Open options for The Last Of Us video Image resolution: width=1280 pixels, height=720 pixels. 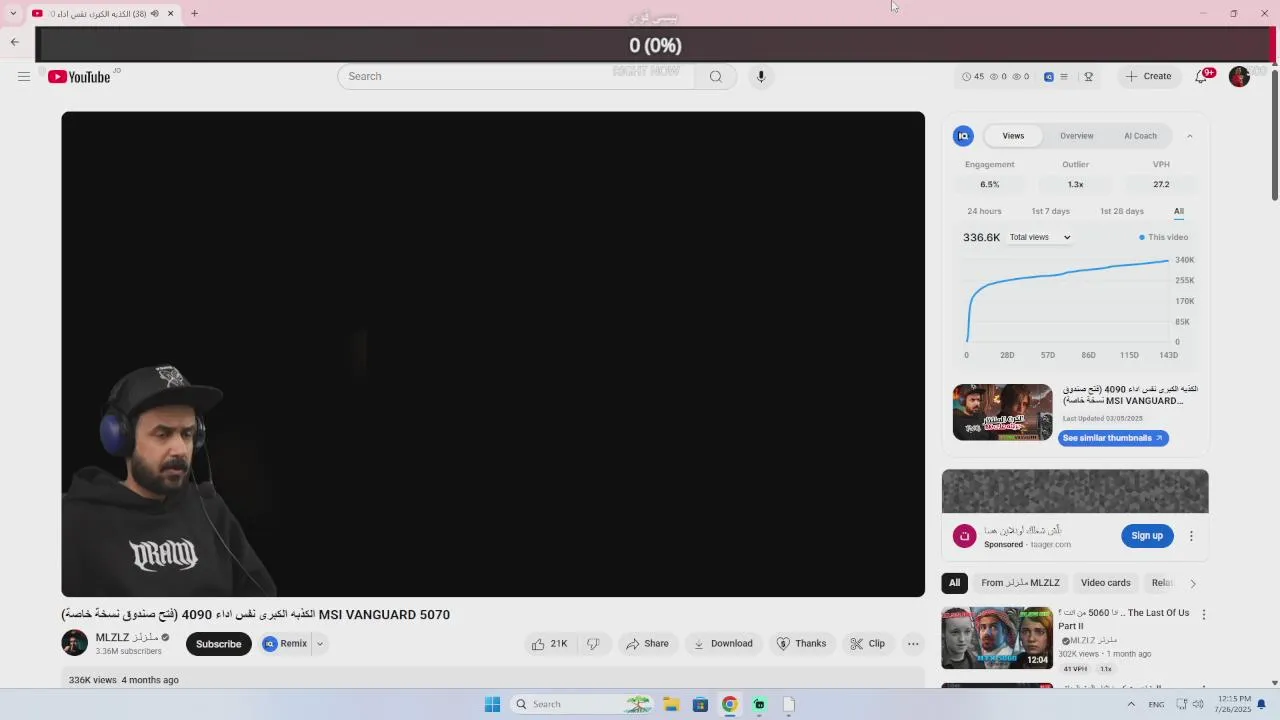click(x=1204, y=614)
